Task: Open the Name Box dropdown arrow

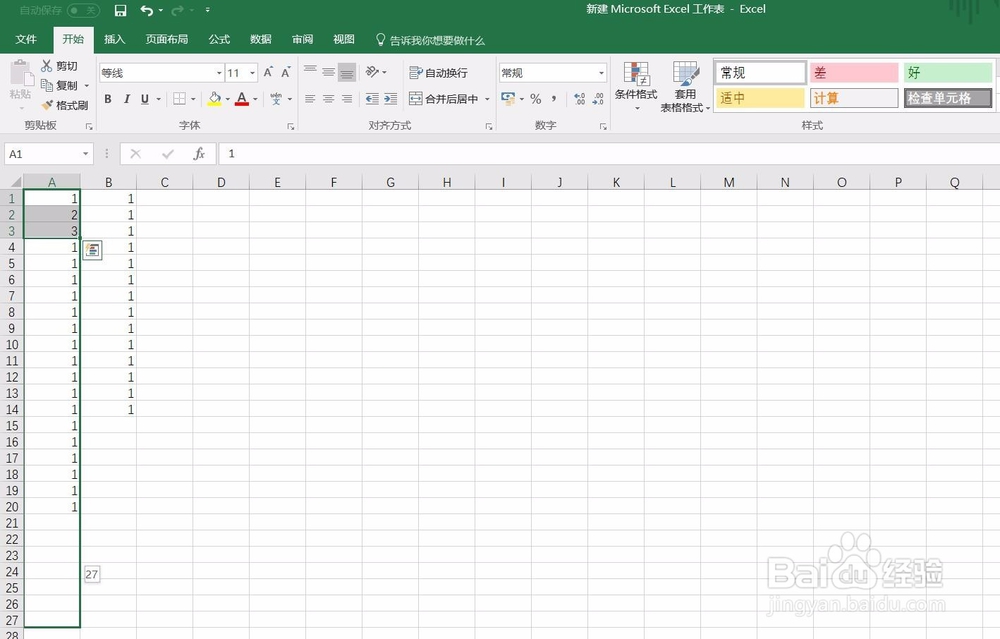Action: [x=85, y=154]
